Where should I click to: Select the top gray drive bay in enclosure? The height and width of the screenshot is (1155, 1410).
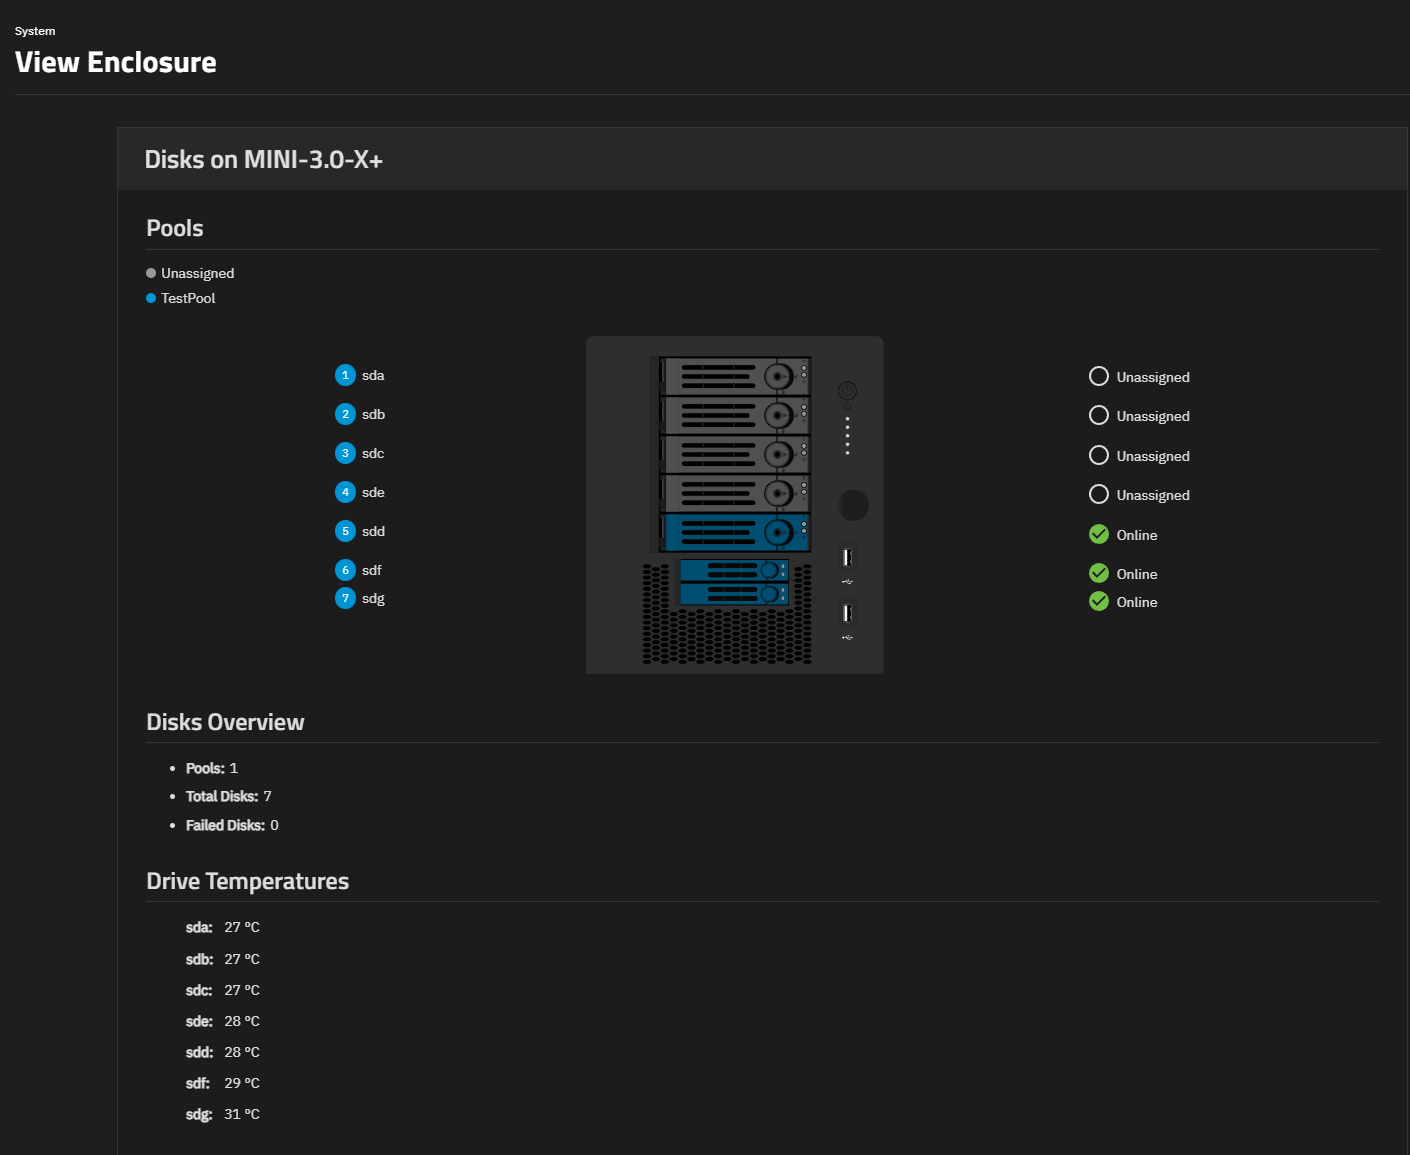click(x=735, y=376)
